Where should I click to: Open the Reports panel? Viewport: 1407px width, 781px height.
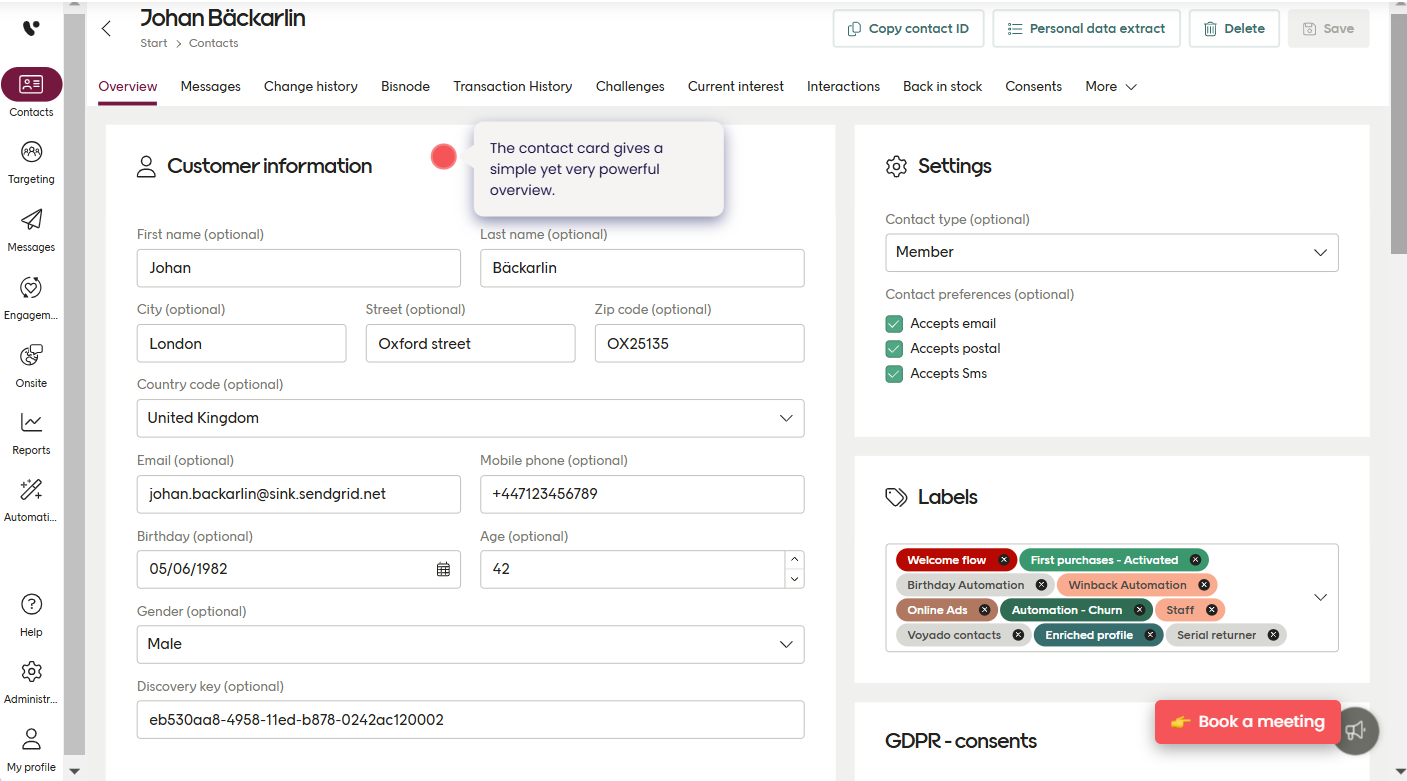31,430
